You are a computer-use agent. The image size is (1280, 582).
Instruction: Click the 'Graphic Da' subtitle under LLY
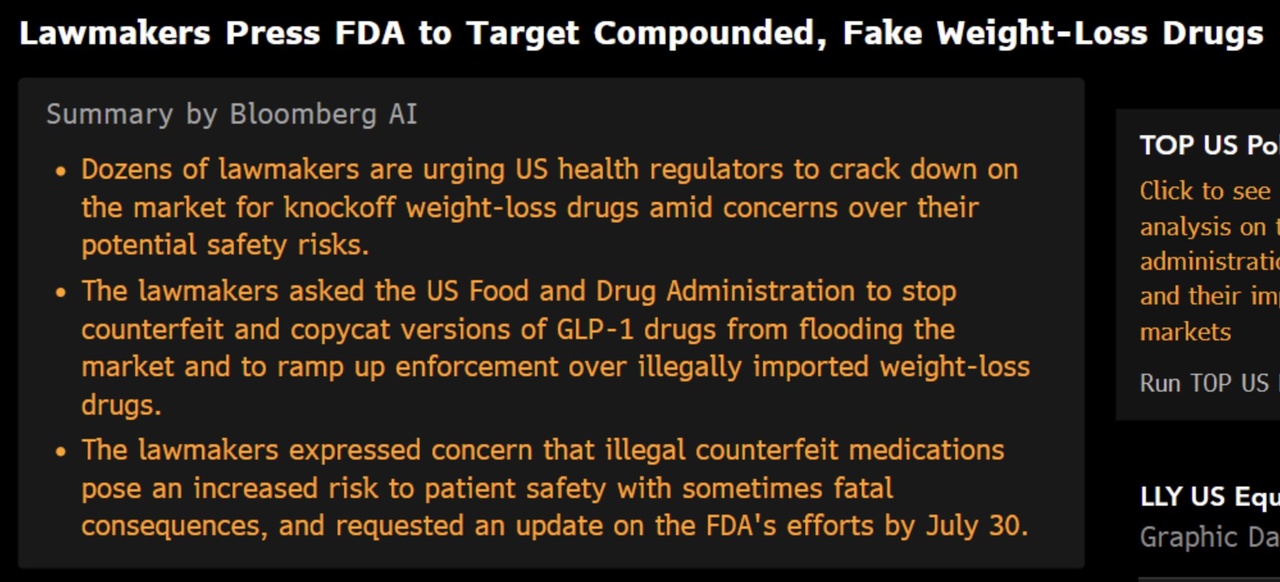[1209, 538]
